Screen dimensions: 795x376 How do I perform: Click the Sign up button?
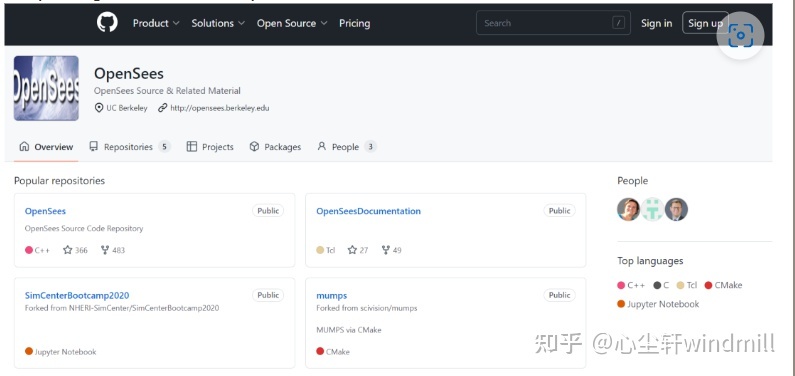[705, 23]
